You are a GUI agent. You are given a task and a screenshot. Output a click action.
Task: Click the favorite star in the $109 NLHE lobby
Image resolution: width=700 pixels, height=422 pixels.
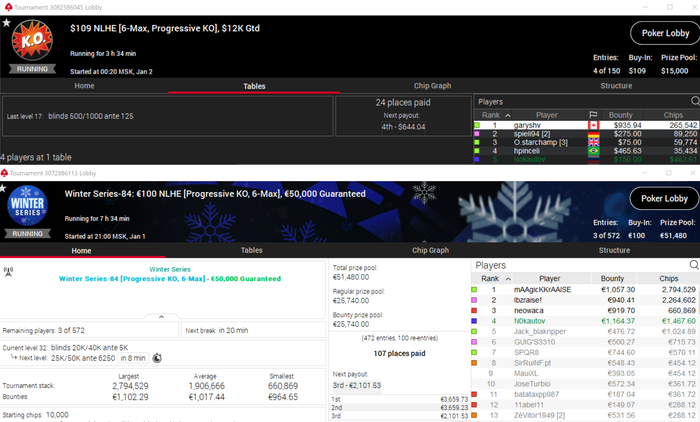[6, 22]
